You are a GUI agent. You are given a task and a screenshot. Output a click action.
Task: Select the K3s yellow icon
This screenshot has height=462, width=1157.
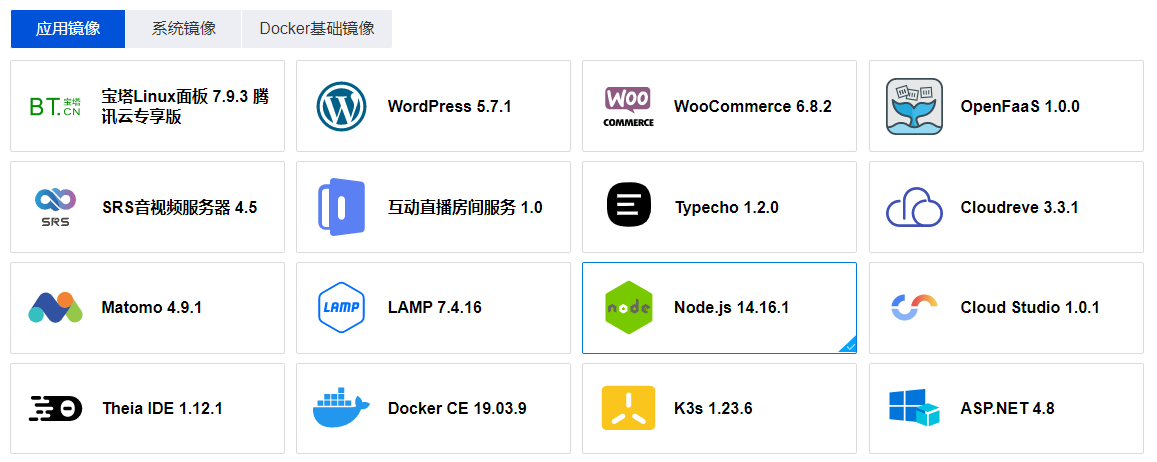tap(628, 407)
